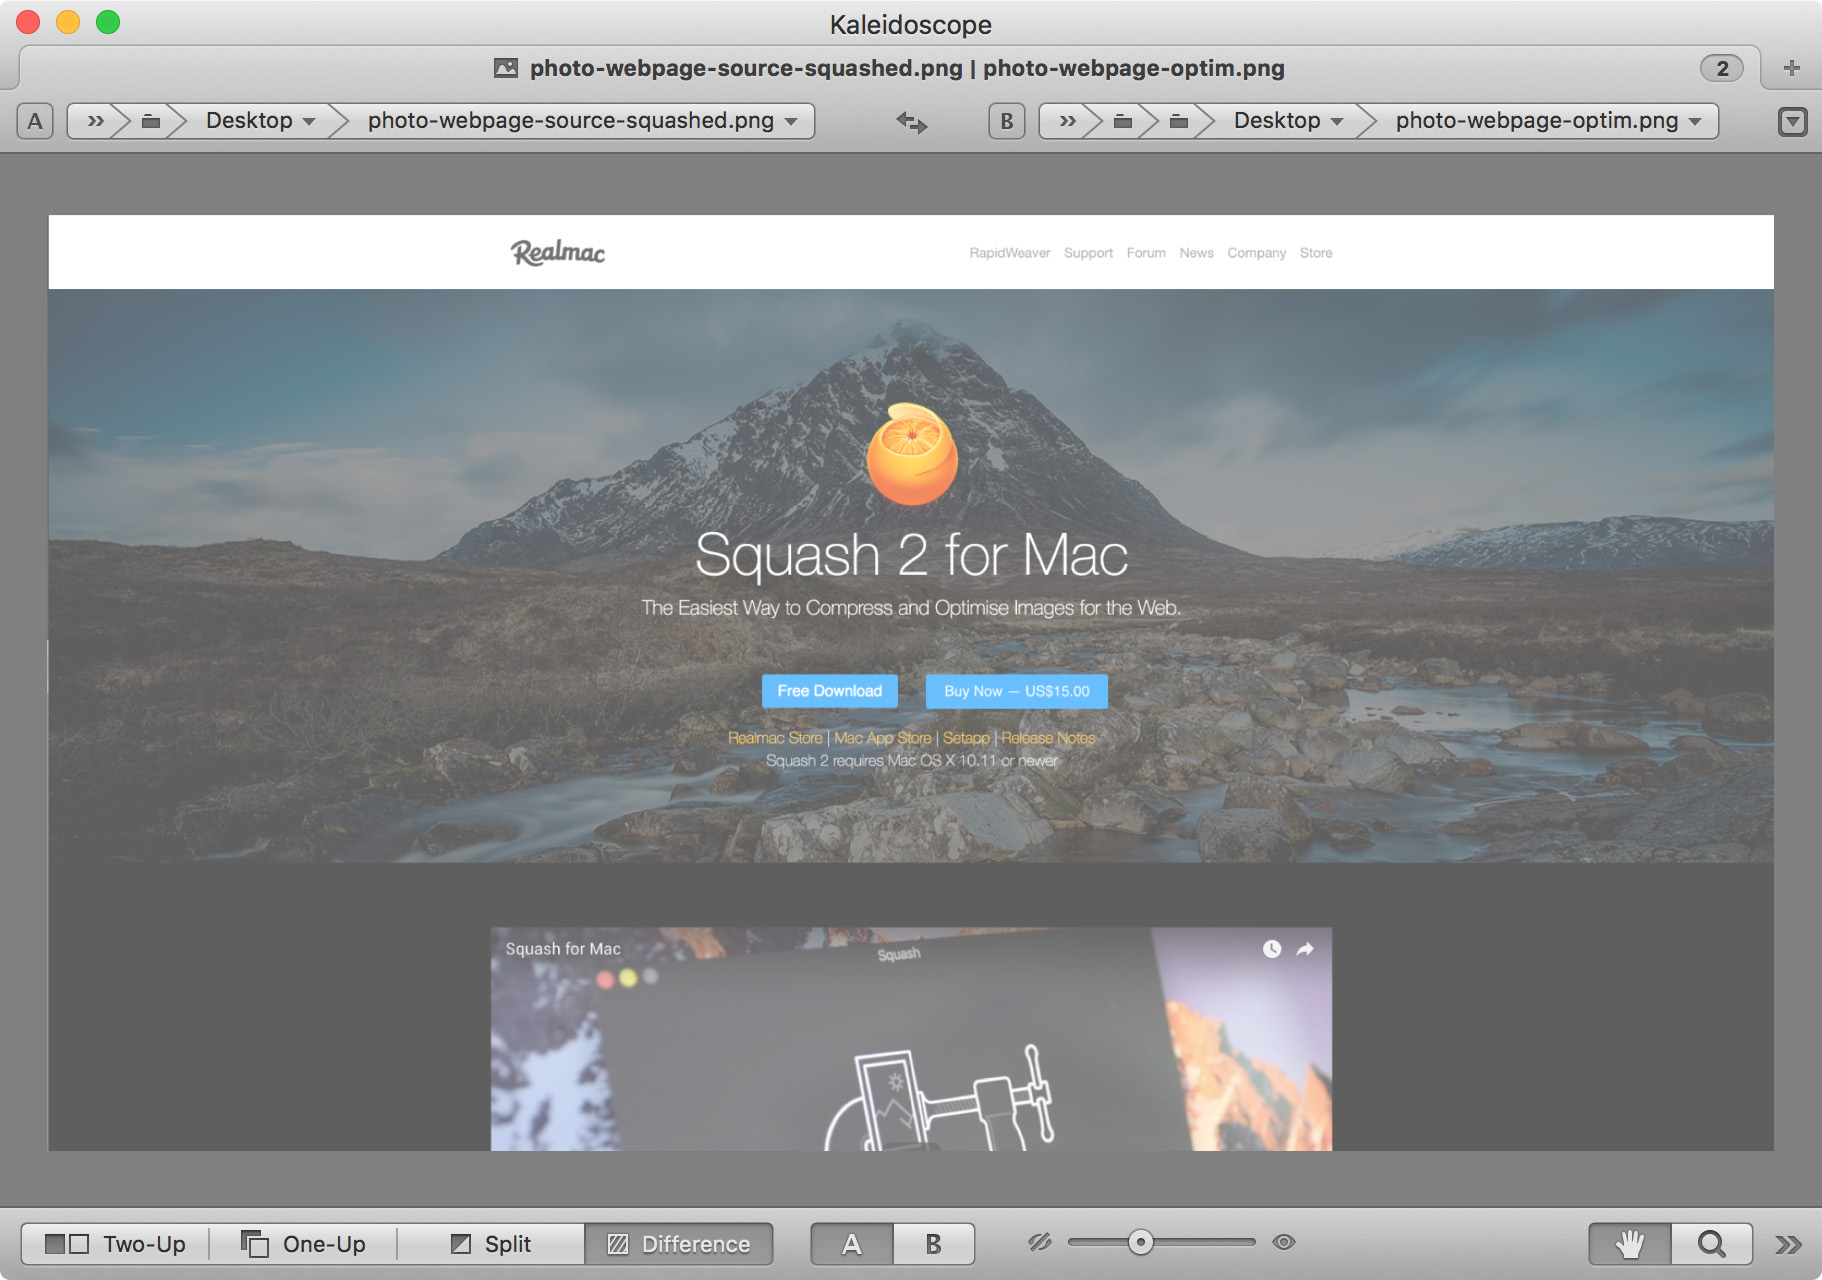Click Store nav link in image

click(x=1316, y=253)
